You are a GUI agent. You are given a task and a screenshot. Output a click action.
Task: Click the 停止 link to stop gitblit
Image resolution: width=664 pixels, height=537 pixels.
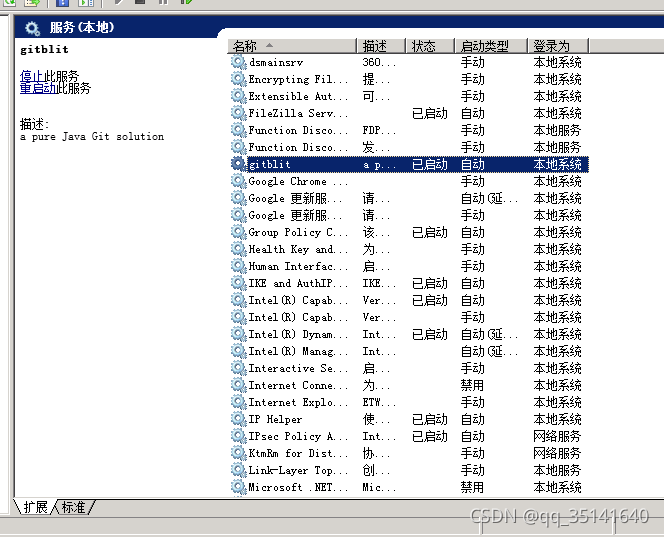point(32,76)
